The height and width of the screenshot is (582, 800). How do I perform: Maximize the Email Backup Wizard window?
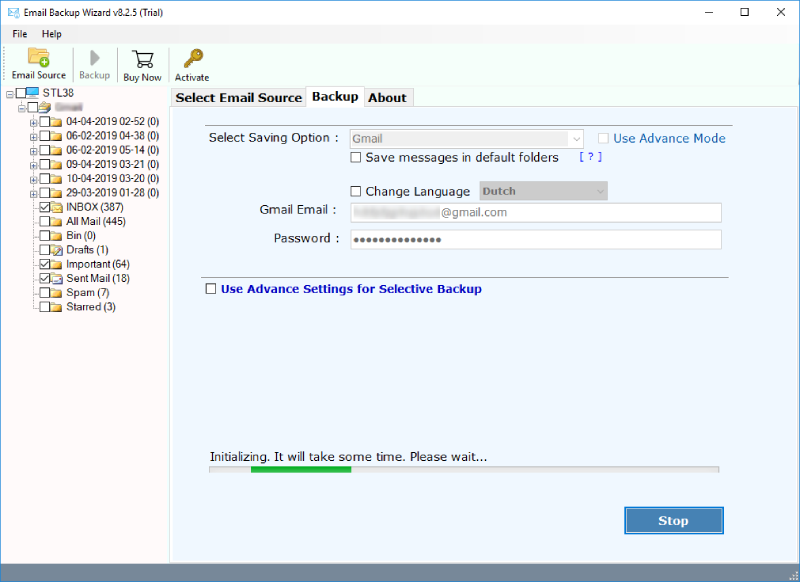(x=745, y=12)
